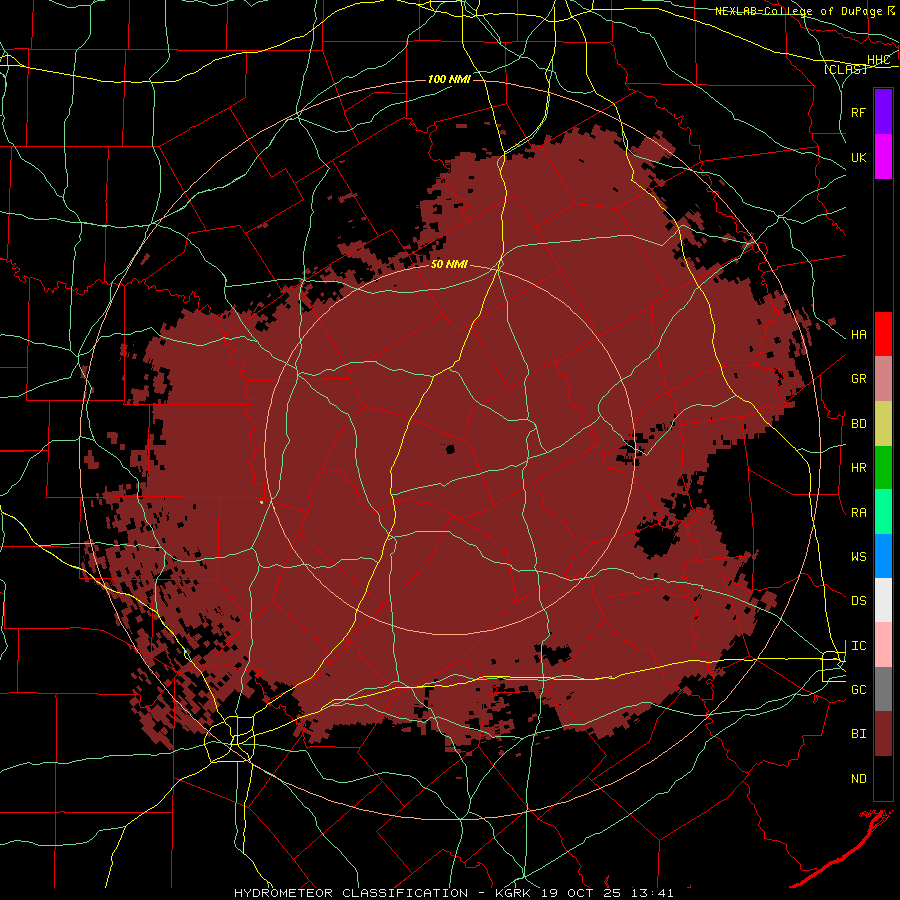Click the WS legend label
The image size is (900, 900).
pyautogui.click(x=858, y=557)
